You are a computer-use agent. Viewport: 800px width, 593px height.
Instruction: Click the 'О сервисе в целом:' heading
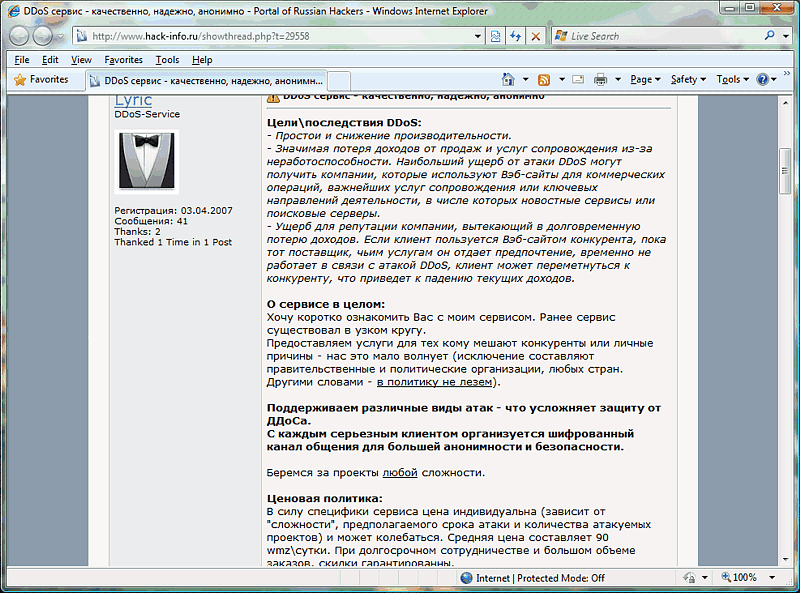coord(326,304)
